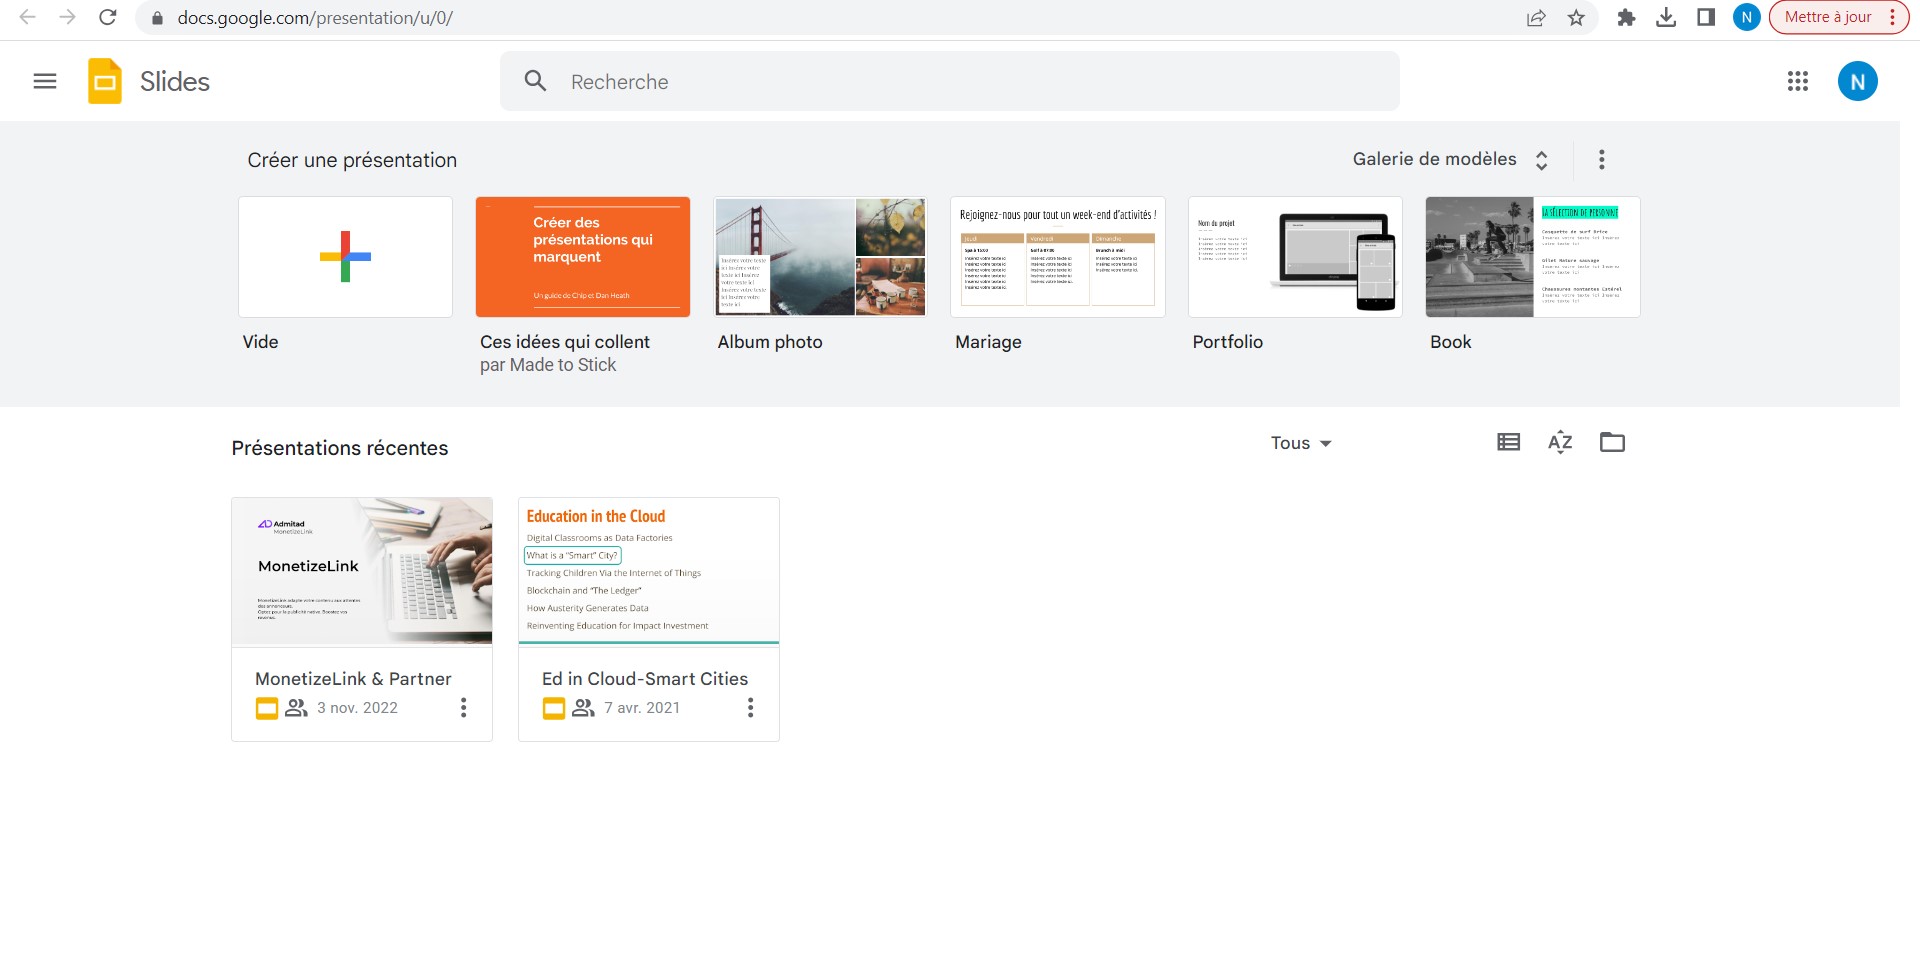Switch to list view display

coord(1508,442)
